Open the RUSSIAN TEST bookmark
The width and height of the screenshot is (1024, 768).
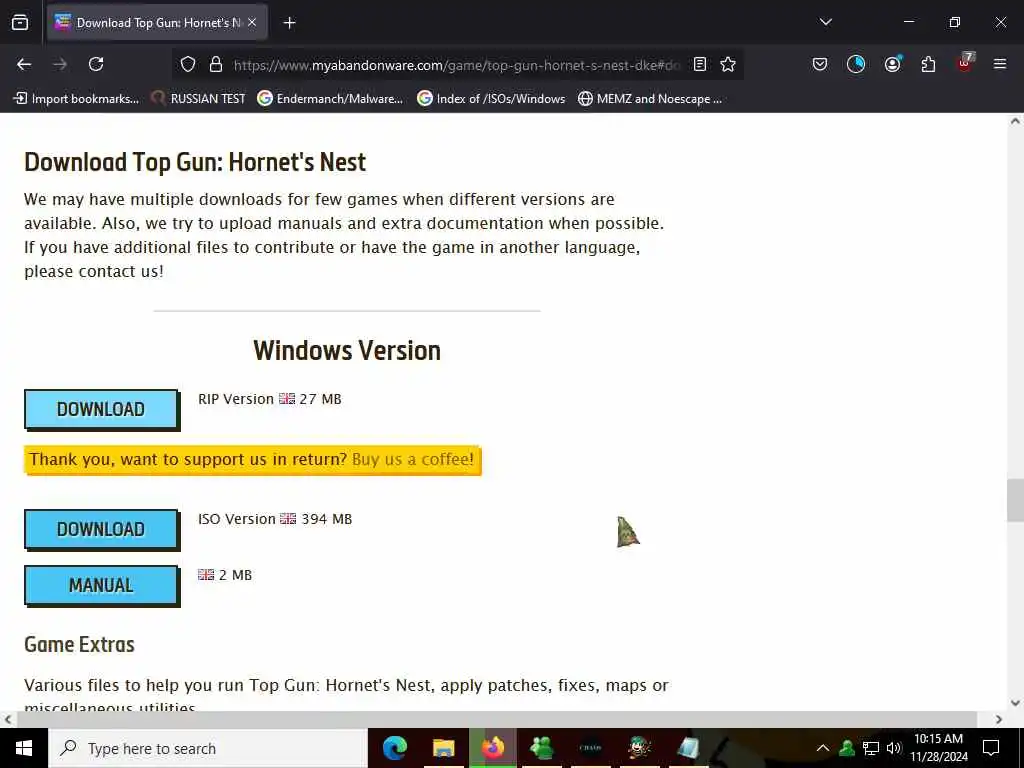[x=198, y=99]
